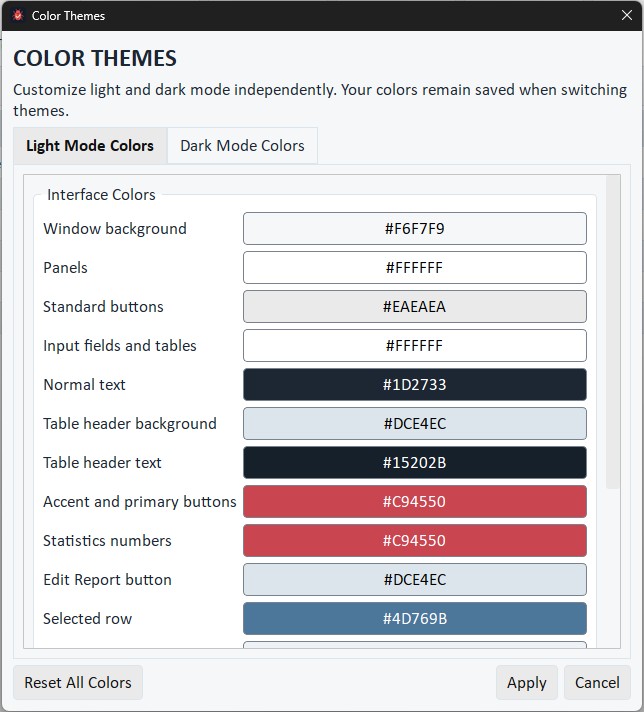Screen dimensions: 644x712
Task: Apply the color theme changes
Action: pyautogui.click(x=526, y=682)
